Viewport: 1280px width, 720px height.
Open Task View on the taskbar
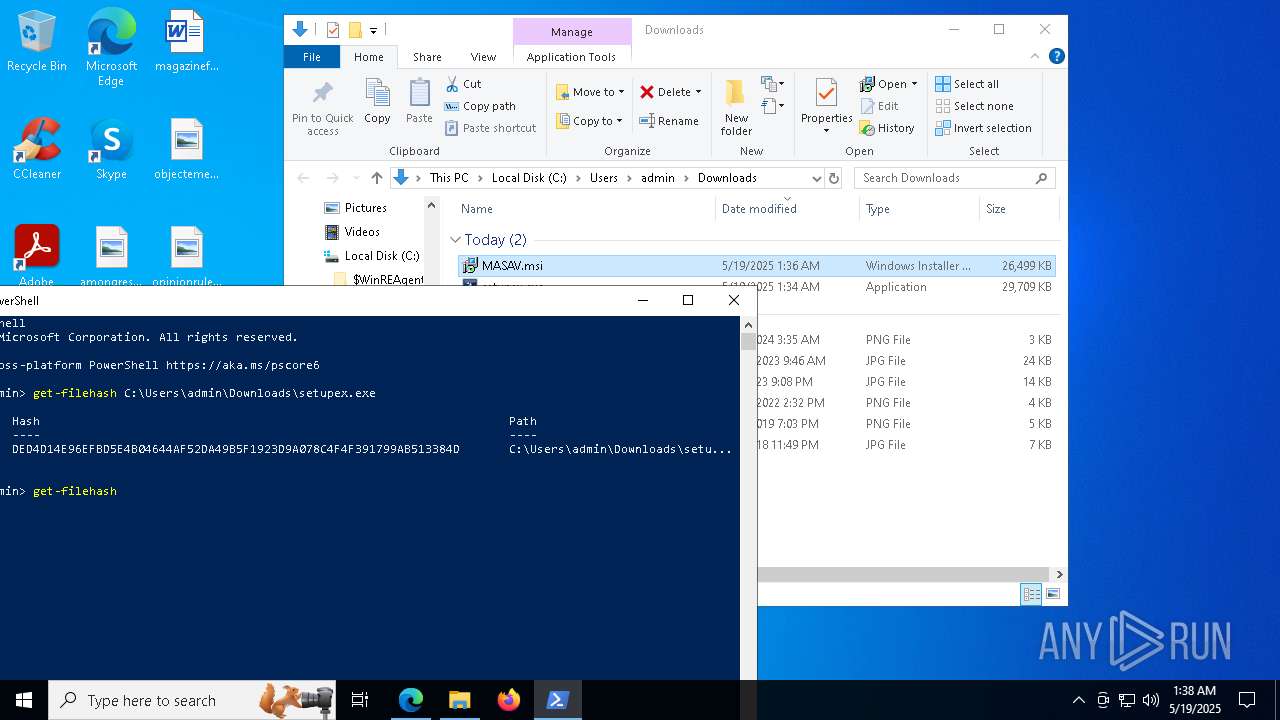coord(361,700)
